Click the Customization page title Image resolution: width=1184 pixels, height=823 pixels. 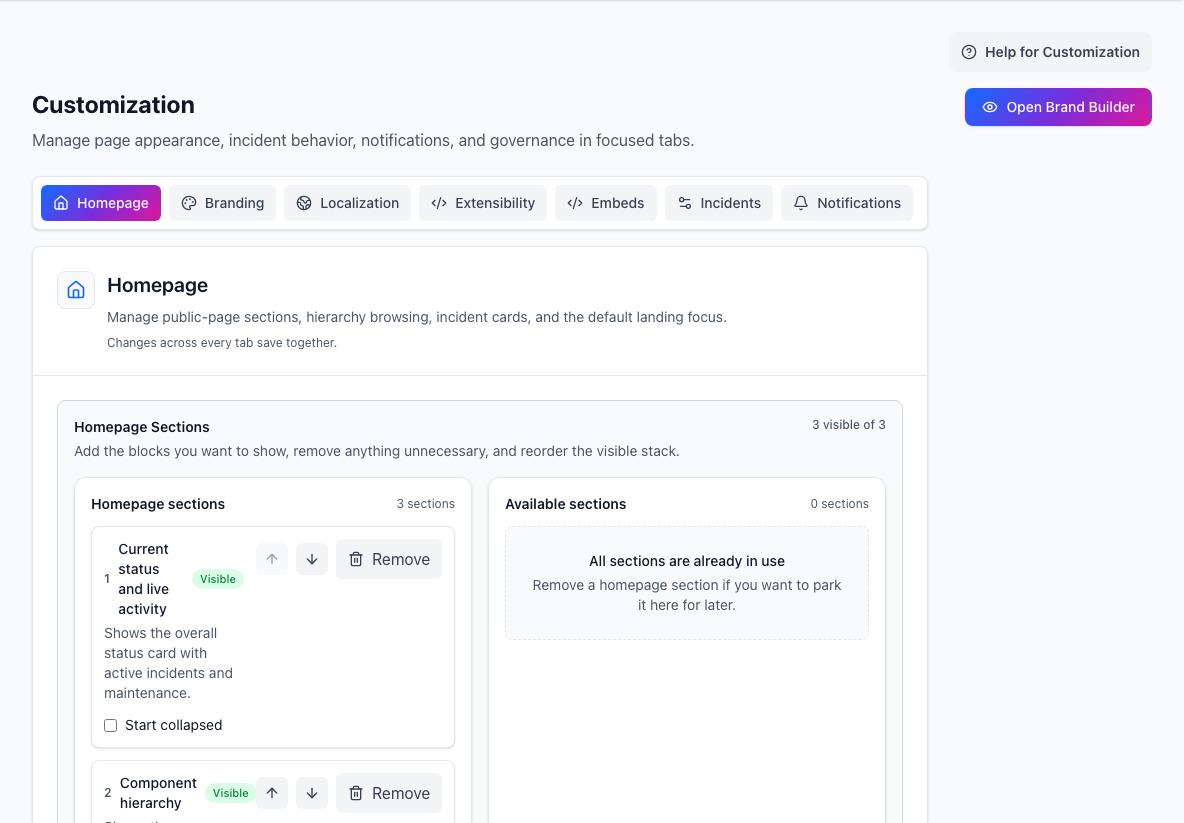click(x=113, y=105)
